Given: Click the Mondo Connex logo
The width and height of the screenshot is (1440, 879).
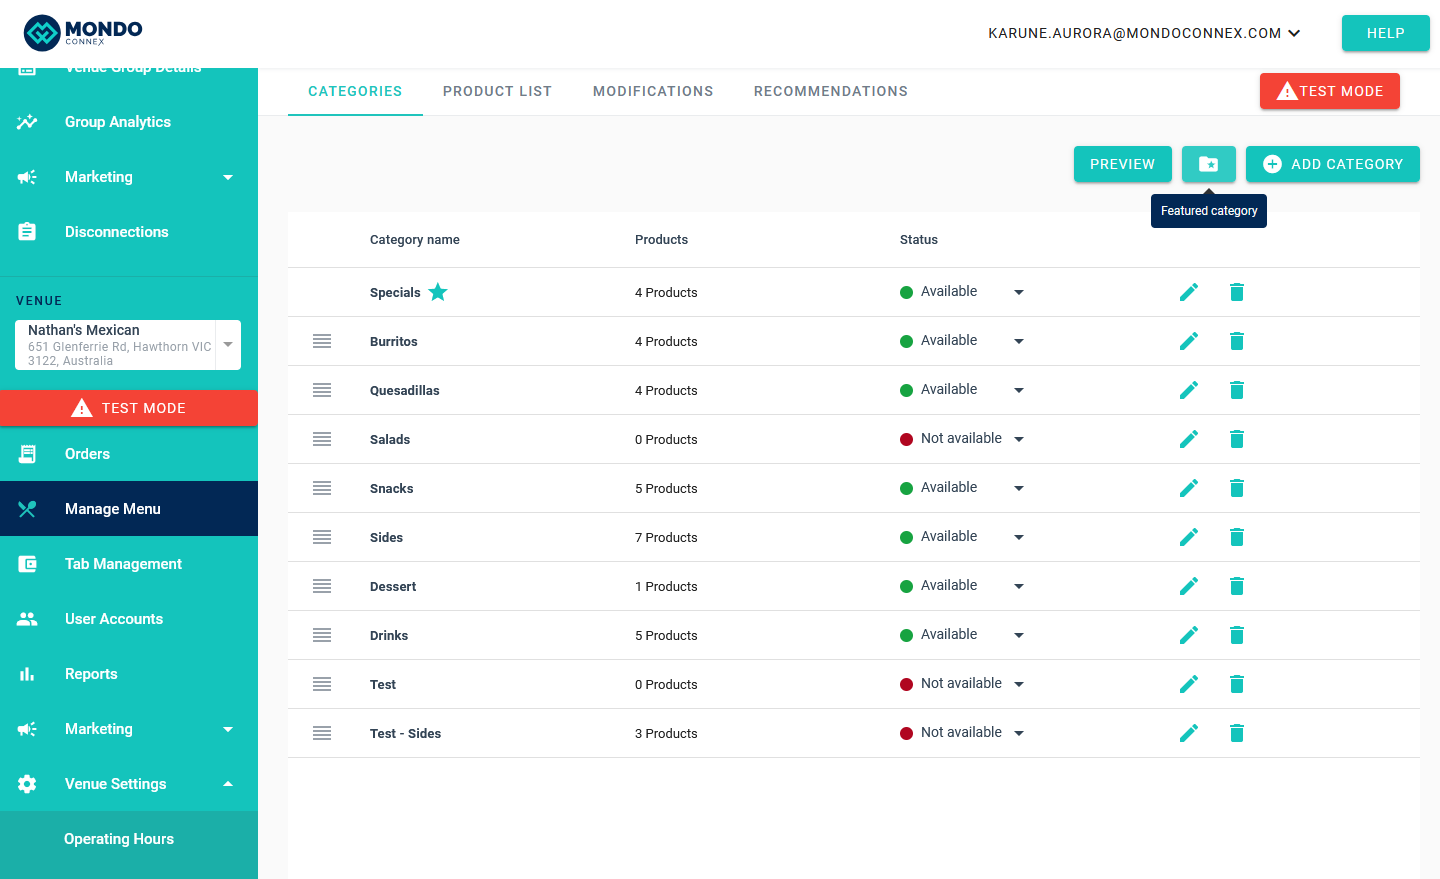Looking at the screenshot, I should click(x=83, y=33).
